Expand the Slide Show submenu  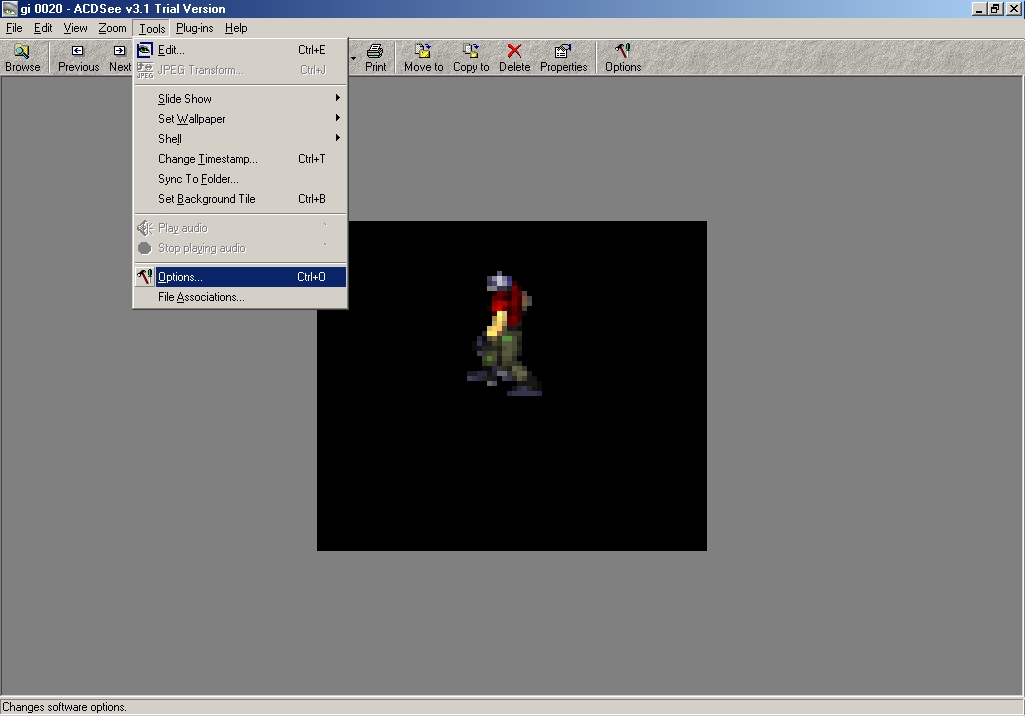(x=240, y=99)
